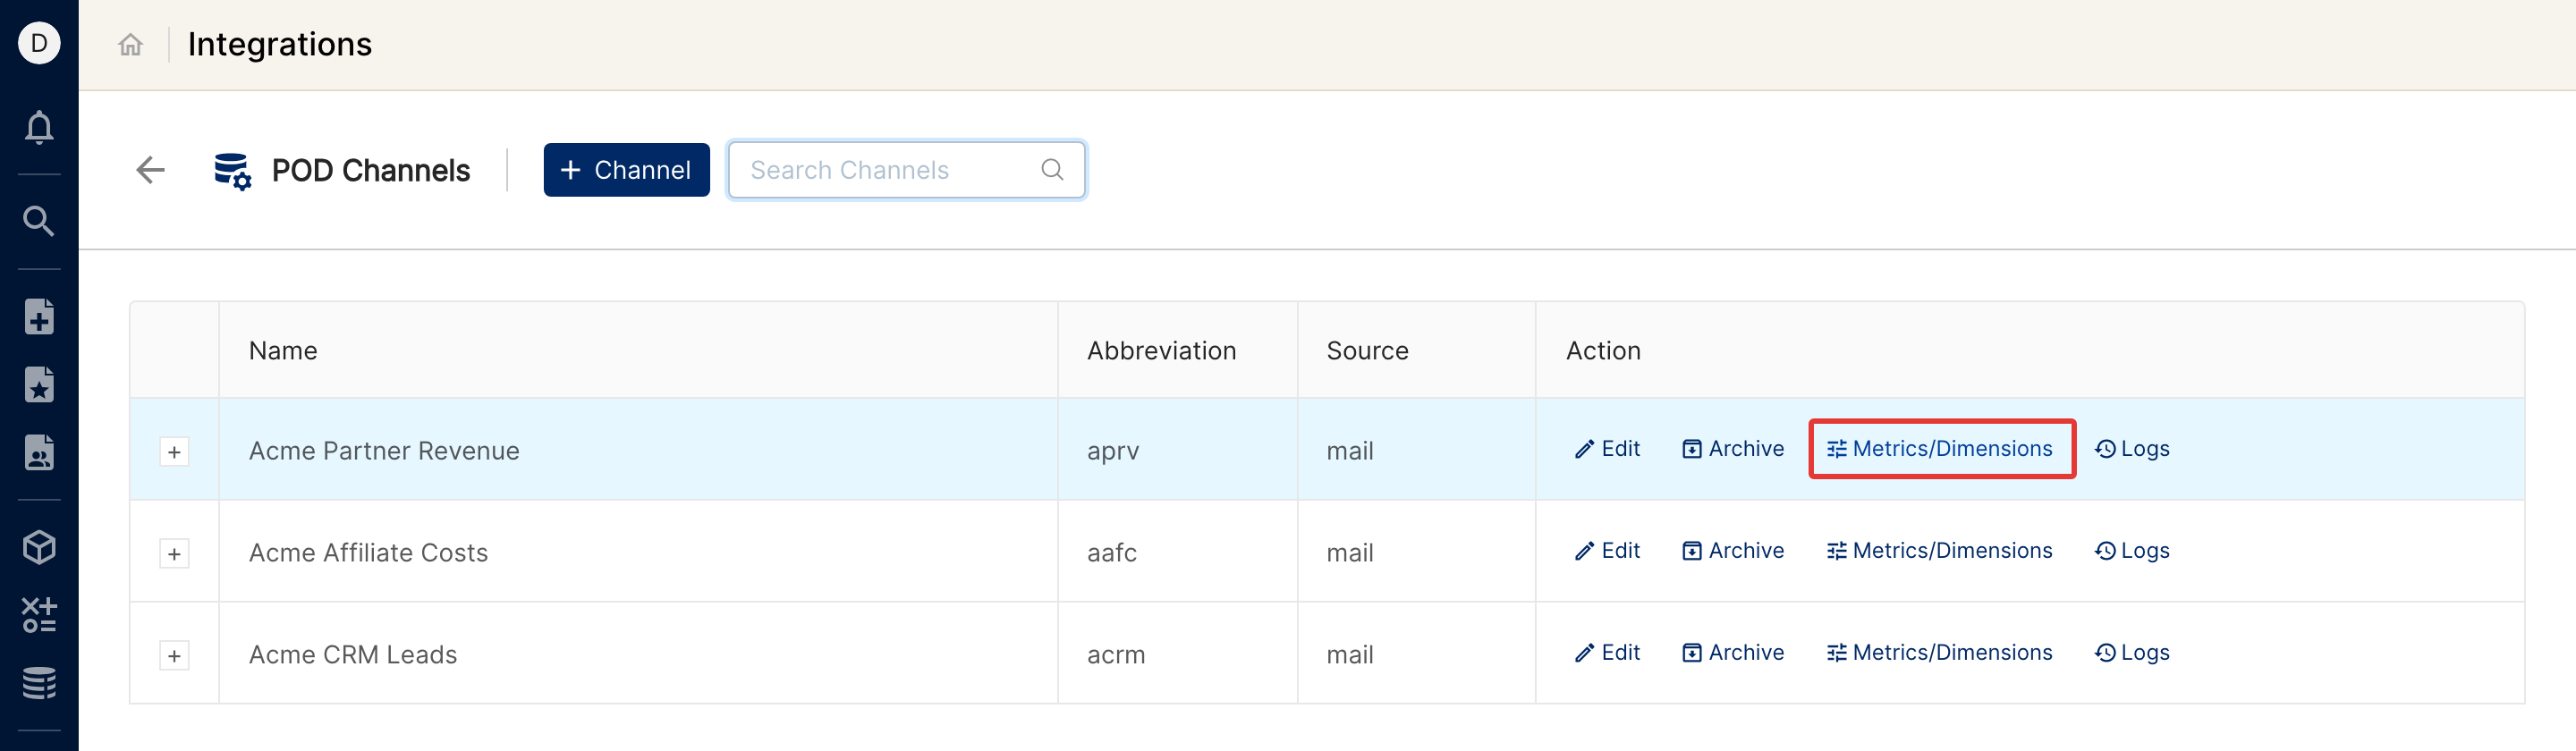This screenshot has height=751, width=2576.
Task: Open the sidebar search icon
Action: point(39,221)
